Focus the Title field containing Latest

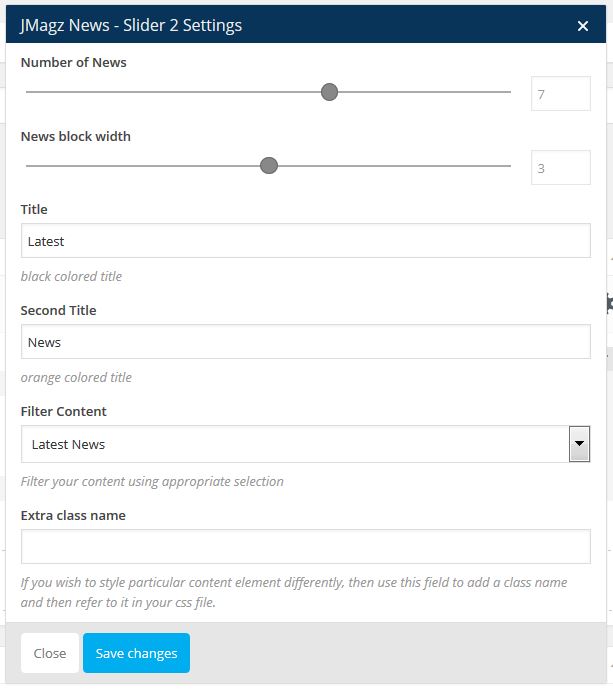[305, 241]
